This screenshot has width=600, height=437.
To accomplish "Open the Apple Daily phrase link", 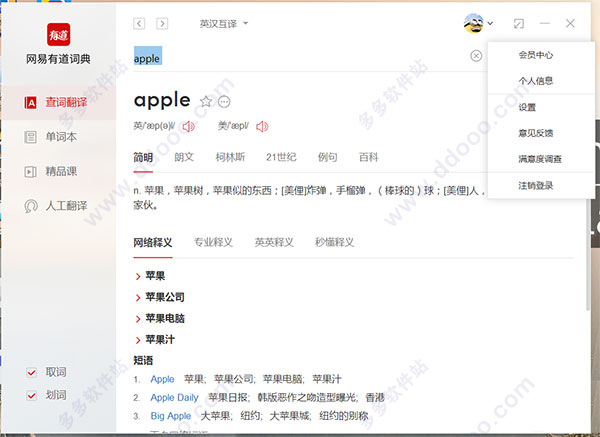I will pyautogui.click(x=174, y=398).
